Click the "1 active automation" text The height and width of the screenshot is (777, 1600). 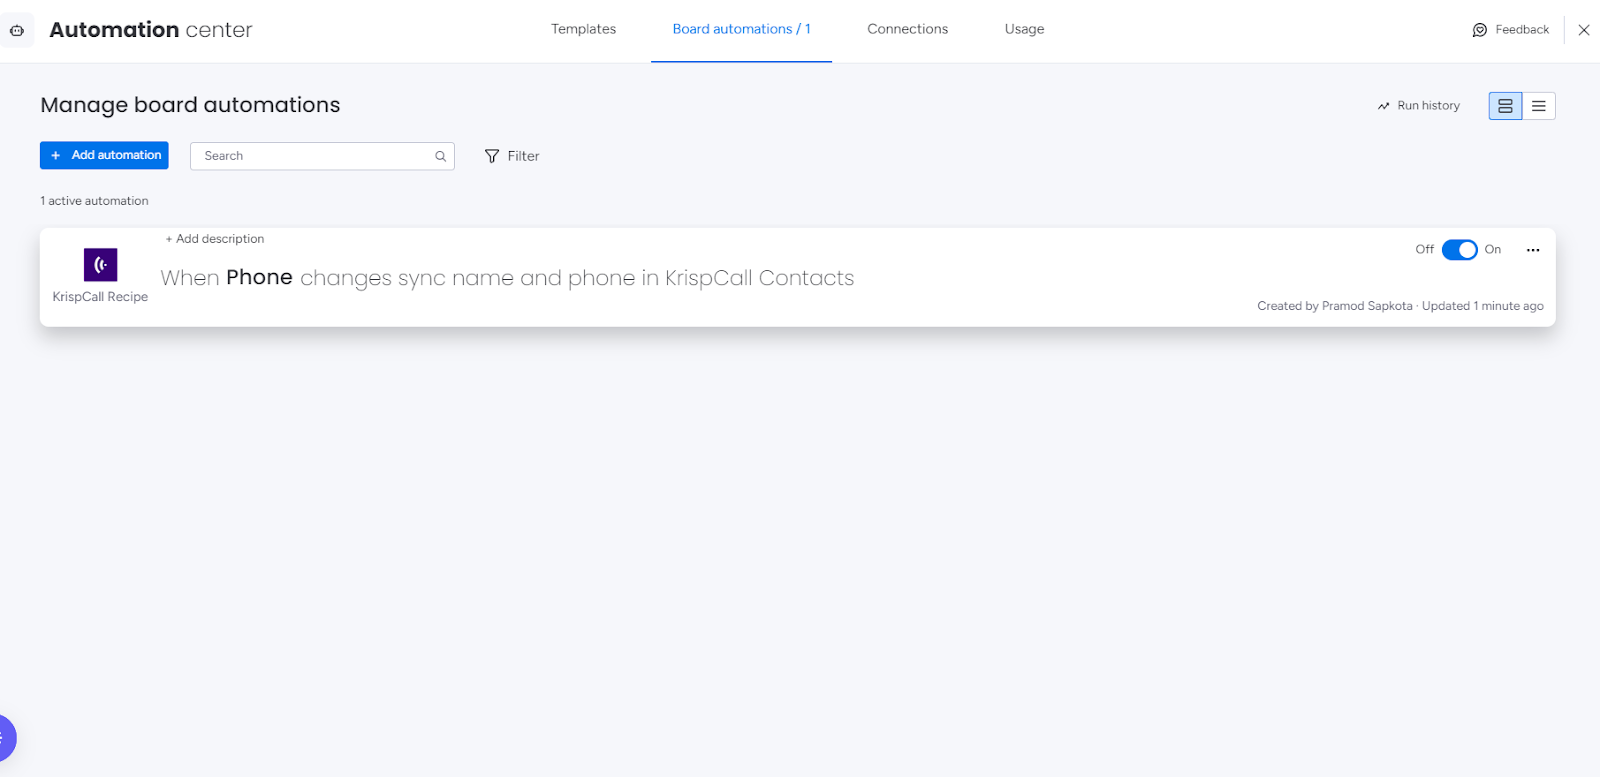94,201
